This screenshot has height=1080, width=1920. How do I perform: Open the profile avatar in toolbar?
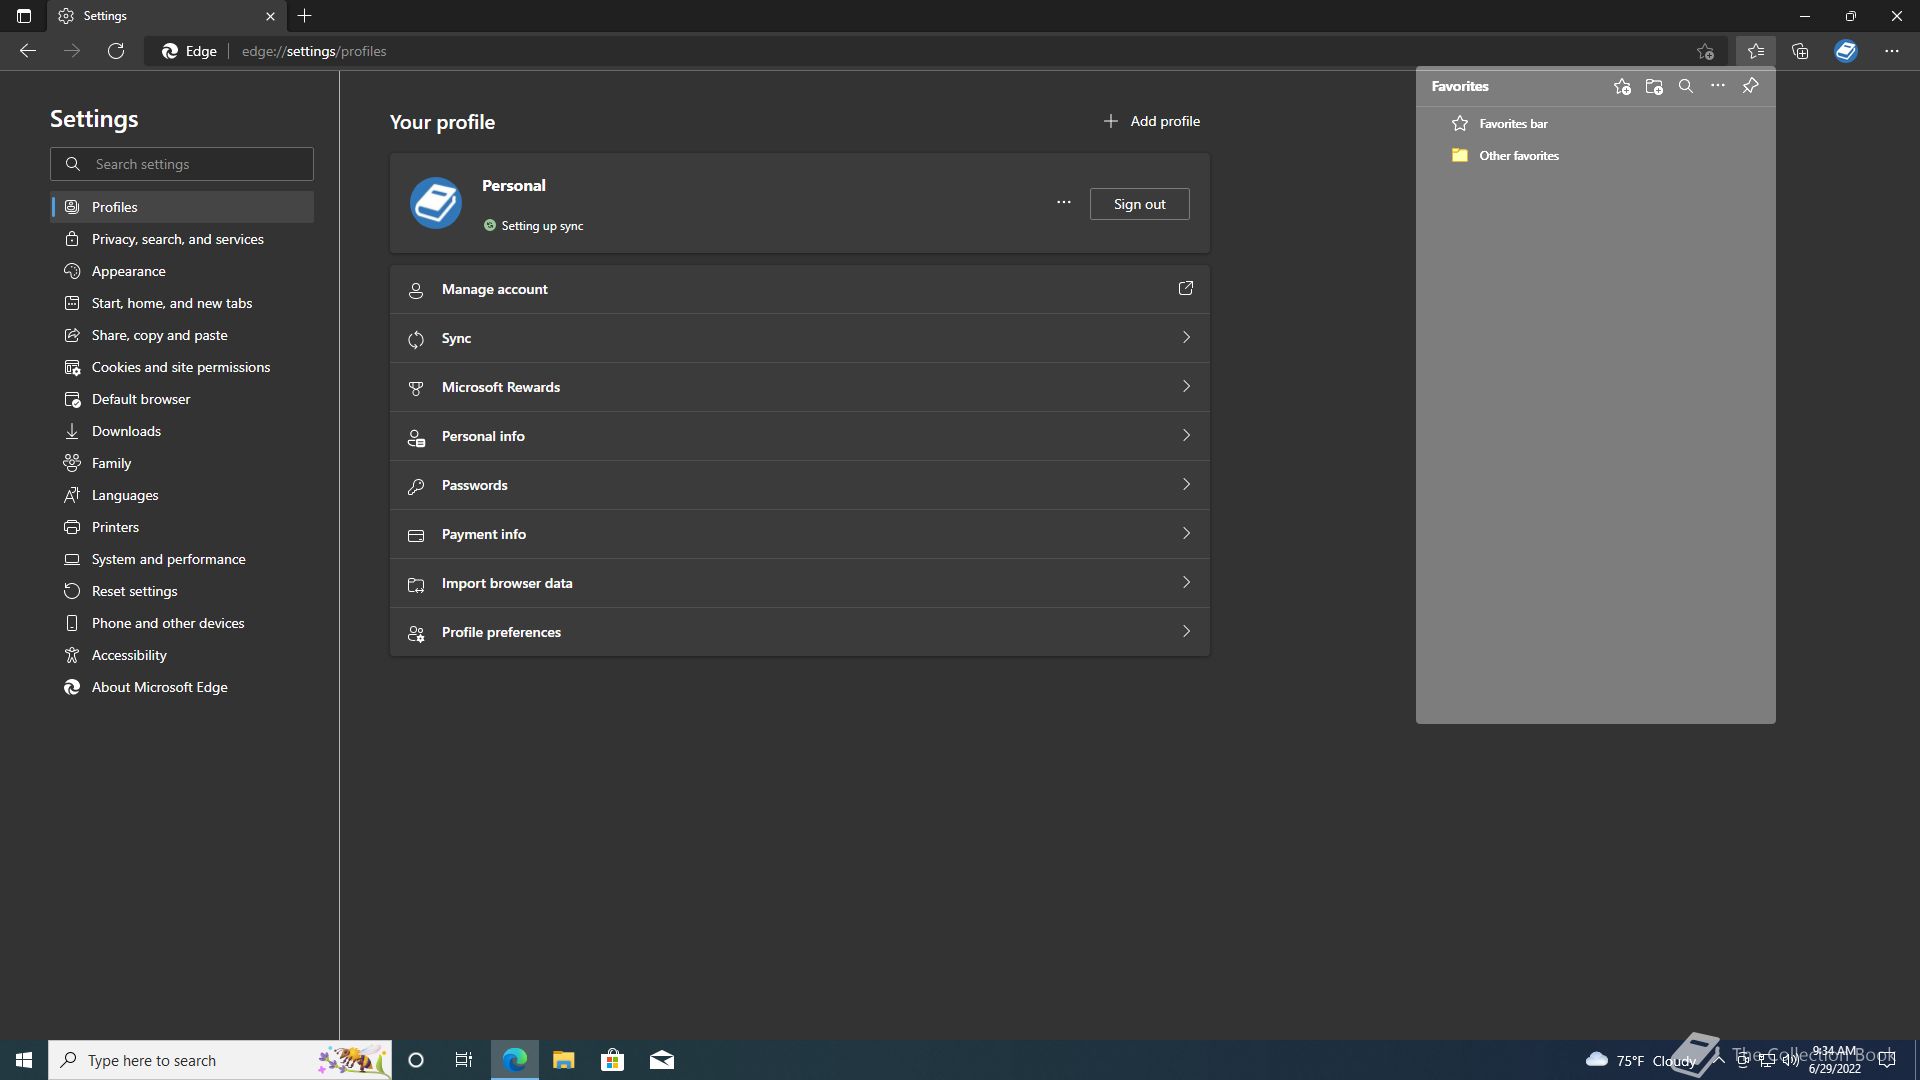(x=1846, y=51)
